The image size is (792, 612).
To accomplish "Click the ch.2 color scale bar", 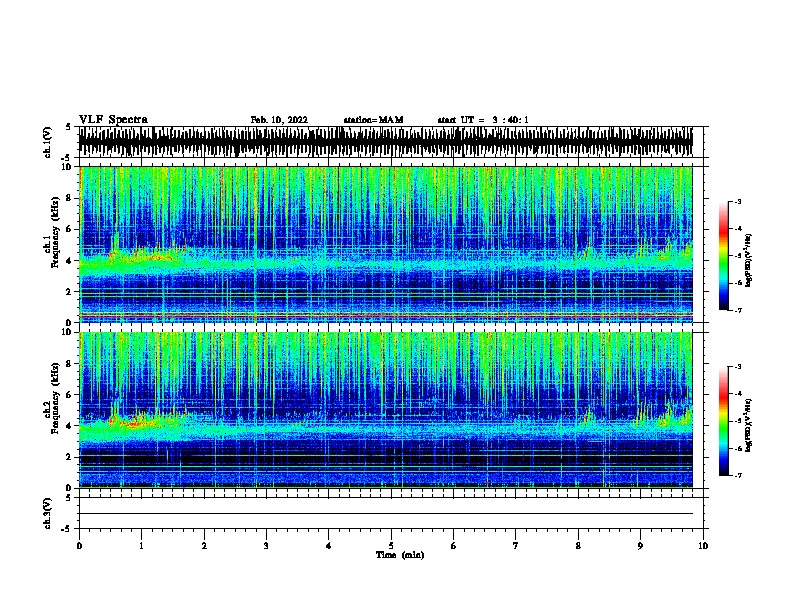I will 723,421.
